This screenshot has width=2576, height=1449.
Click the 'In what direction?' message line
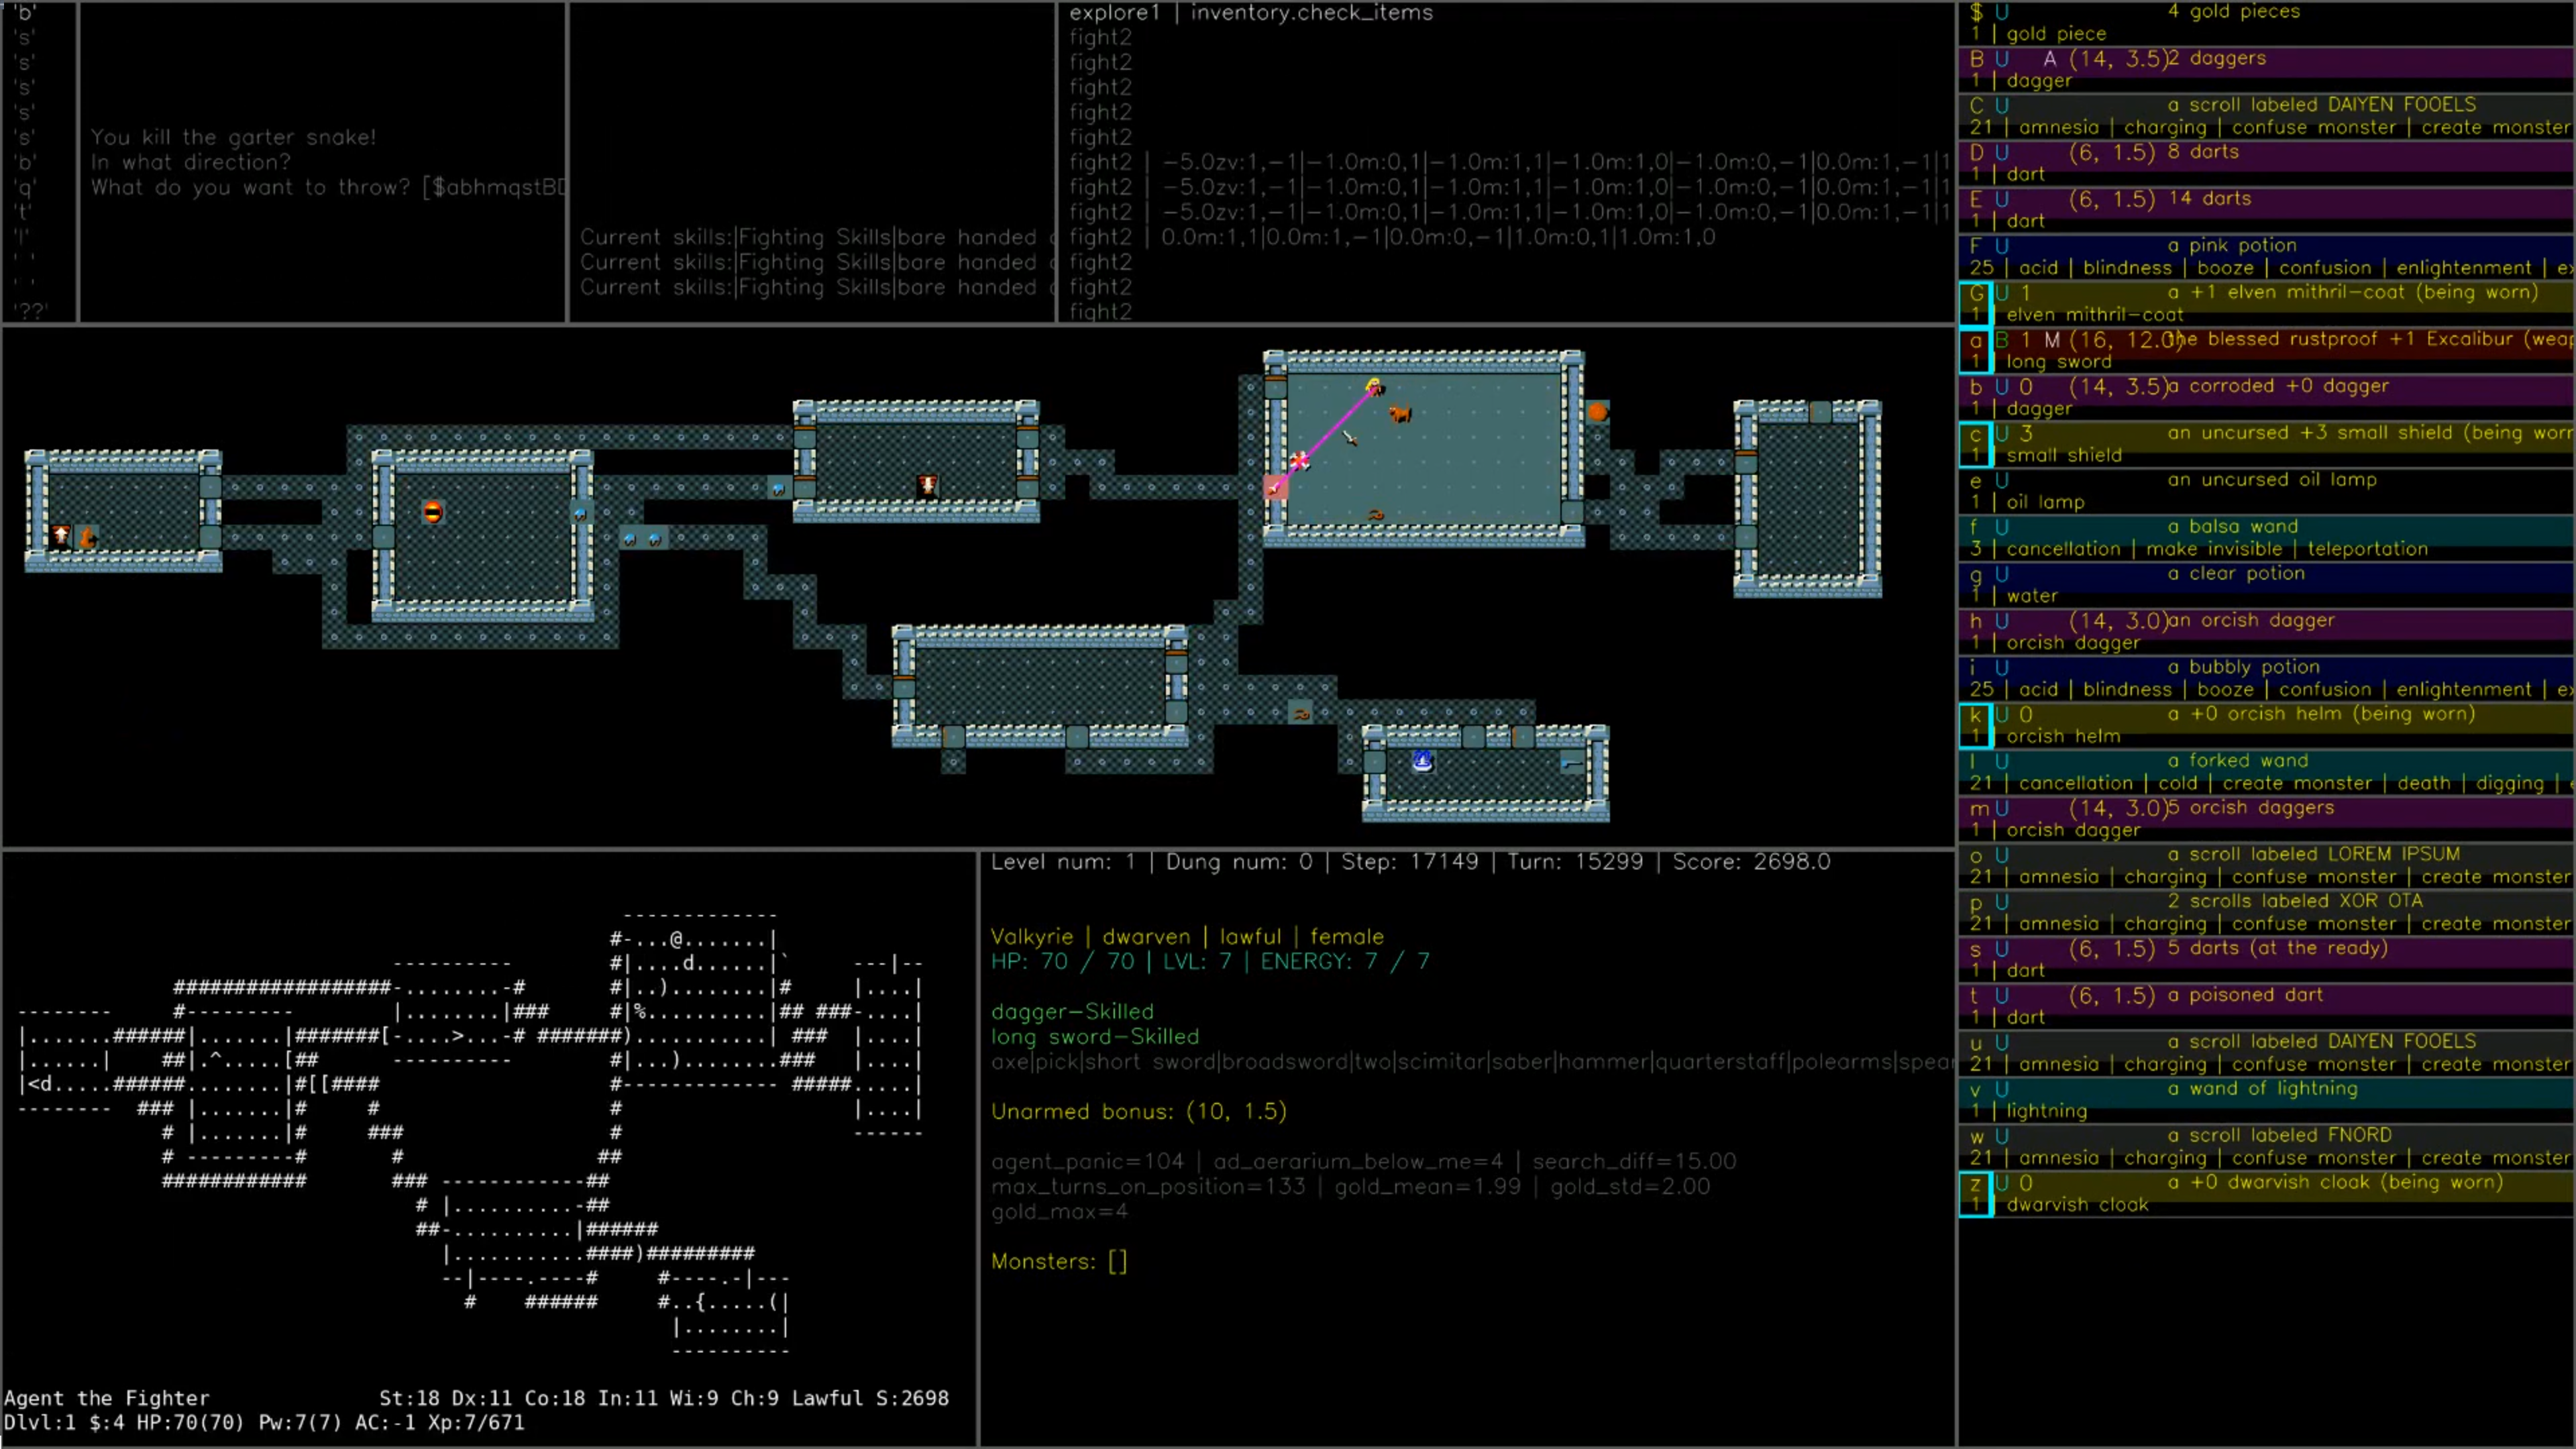pyautogui.click(x=190, y=162)
